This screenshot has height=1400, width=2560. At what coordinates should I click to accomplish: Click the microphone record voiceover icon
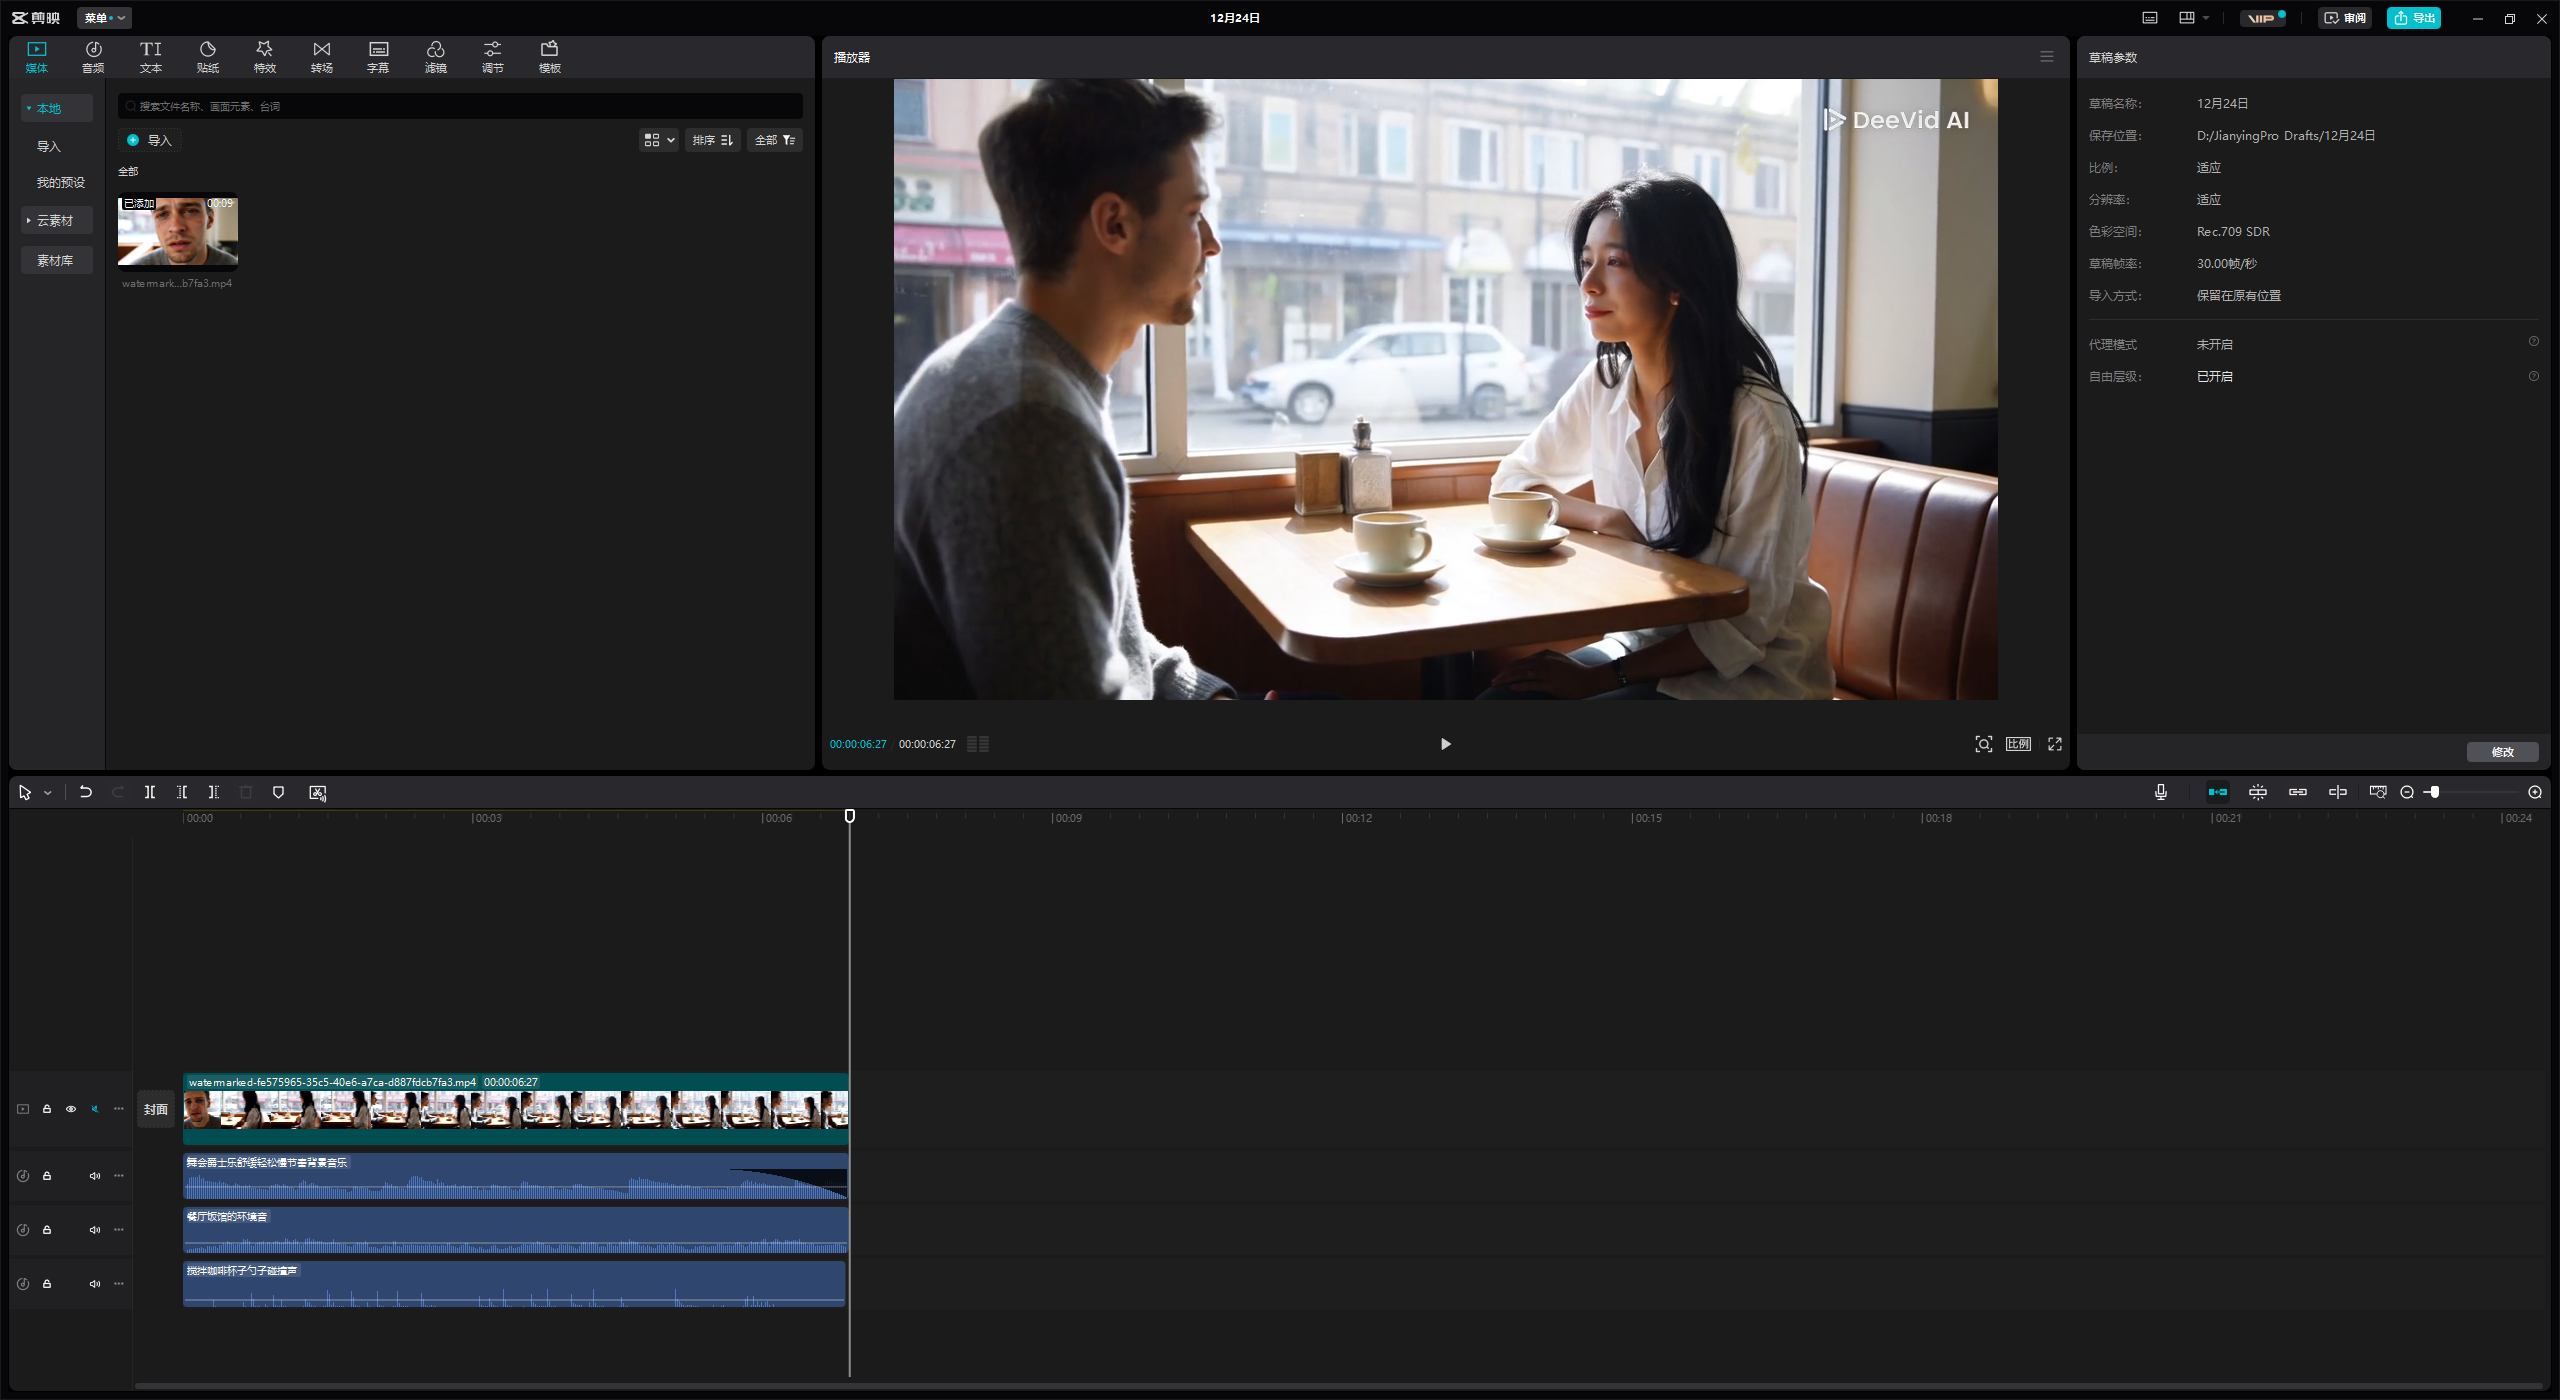click(2161, 792)
